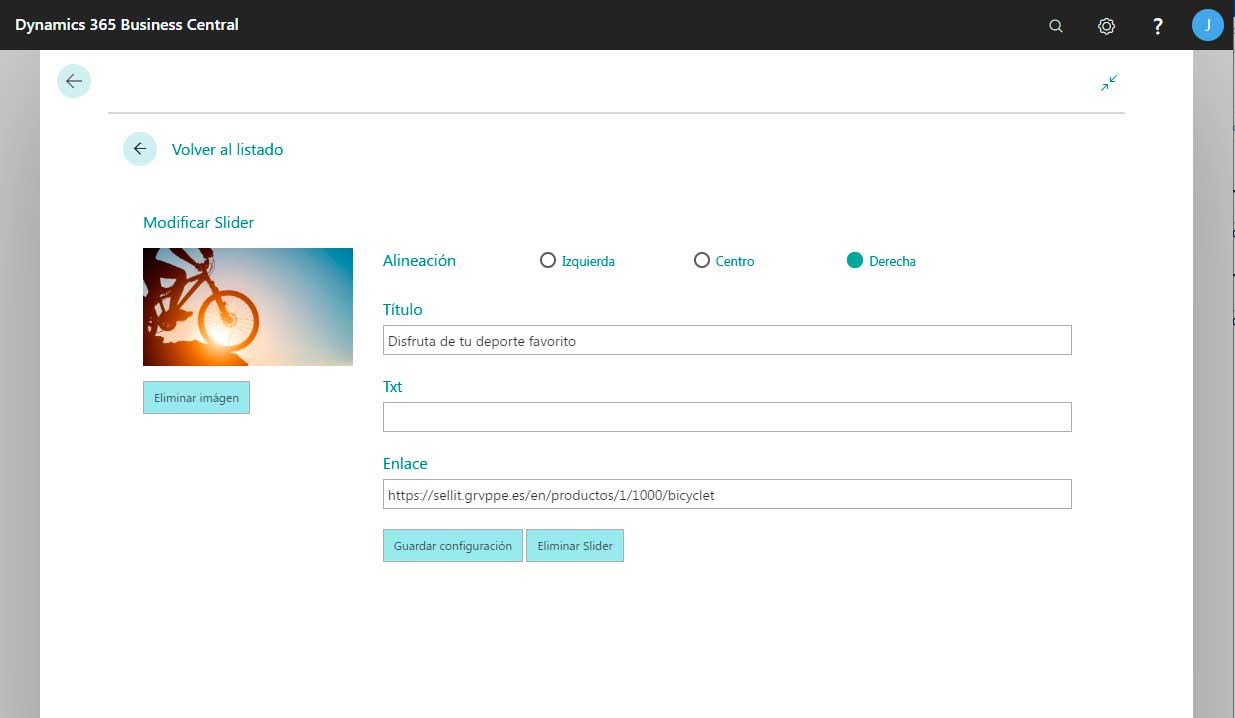
Task: Click the round arrow beside Volver al listado
Action: click(140, 149)
